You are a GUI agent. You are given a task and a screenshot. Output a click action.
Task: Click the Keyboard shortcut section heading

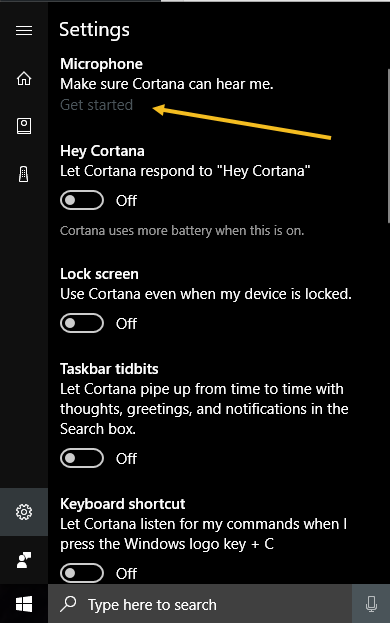pyautogui.click(x=122, y=504)
